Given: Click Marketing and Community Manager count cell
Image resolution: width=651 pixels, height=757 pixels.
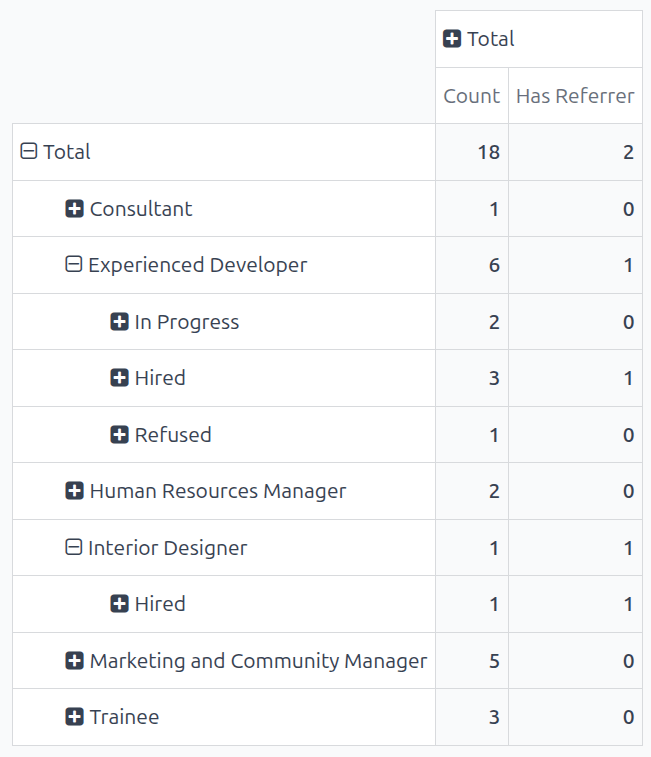Looking at the screenshot, I should tap(472, 661).
